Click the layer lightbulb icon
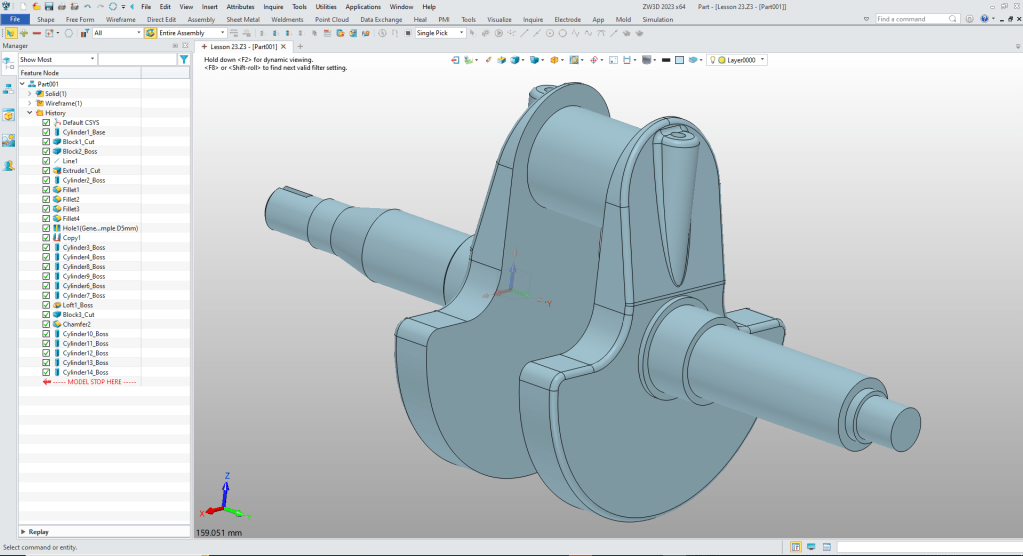1023x556 pixels. 714,60
